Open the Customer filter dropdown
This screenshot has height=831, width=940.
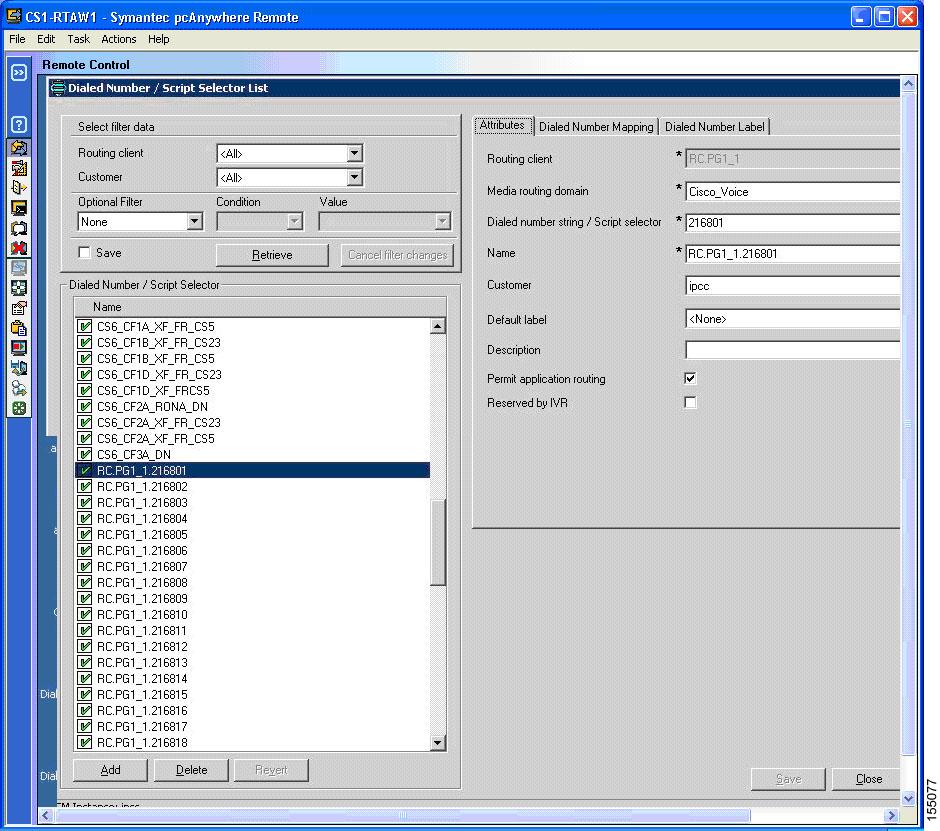pyautogui.click(x=354, y=177)
